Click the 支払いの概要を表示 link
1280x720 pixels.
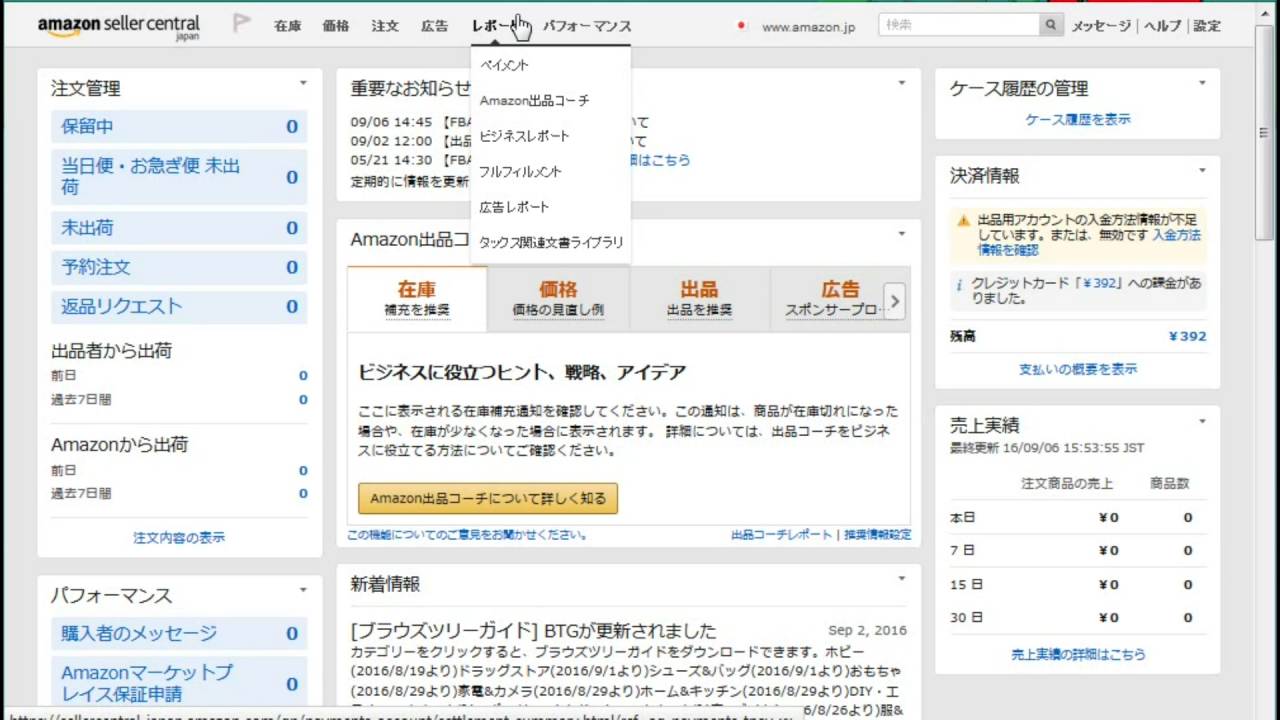coord(1078,369)
